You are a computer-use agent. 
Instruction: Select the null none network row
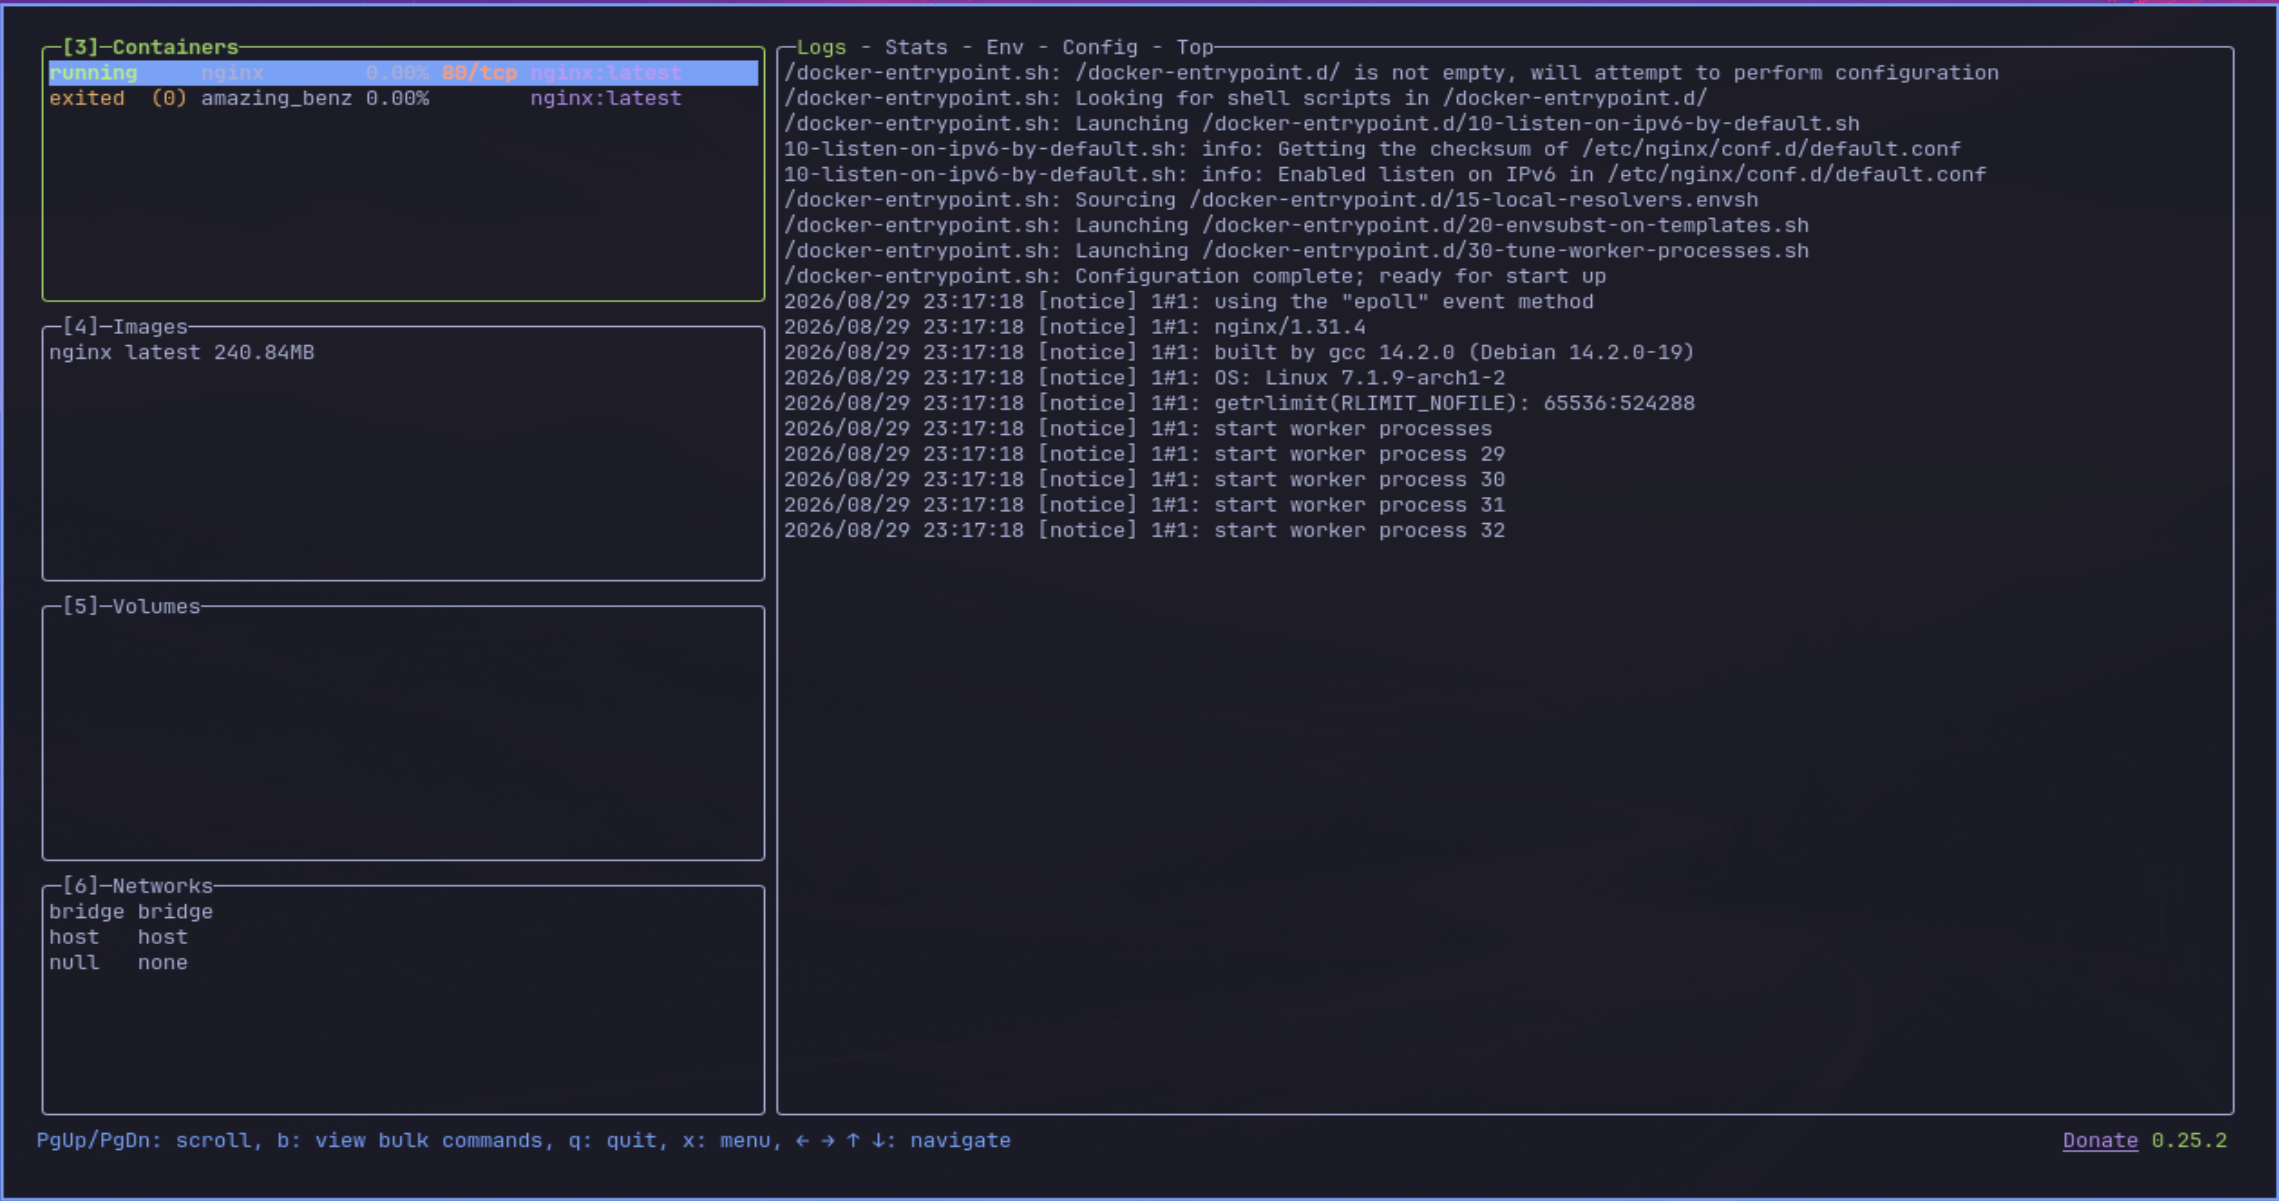click(x=118, y=963)
